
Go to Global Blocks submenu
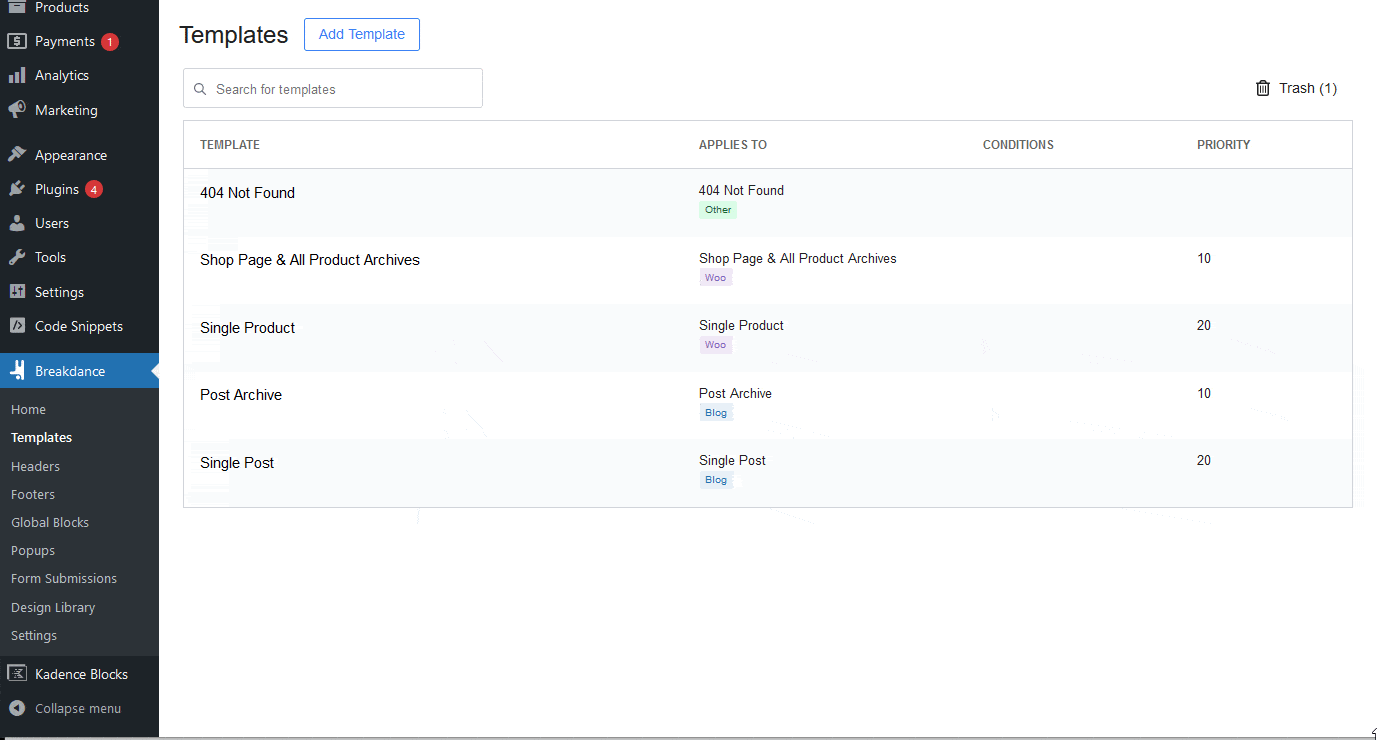[x=50, y=522]
